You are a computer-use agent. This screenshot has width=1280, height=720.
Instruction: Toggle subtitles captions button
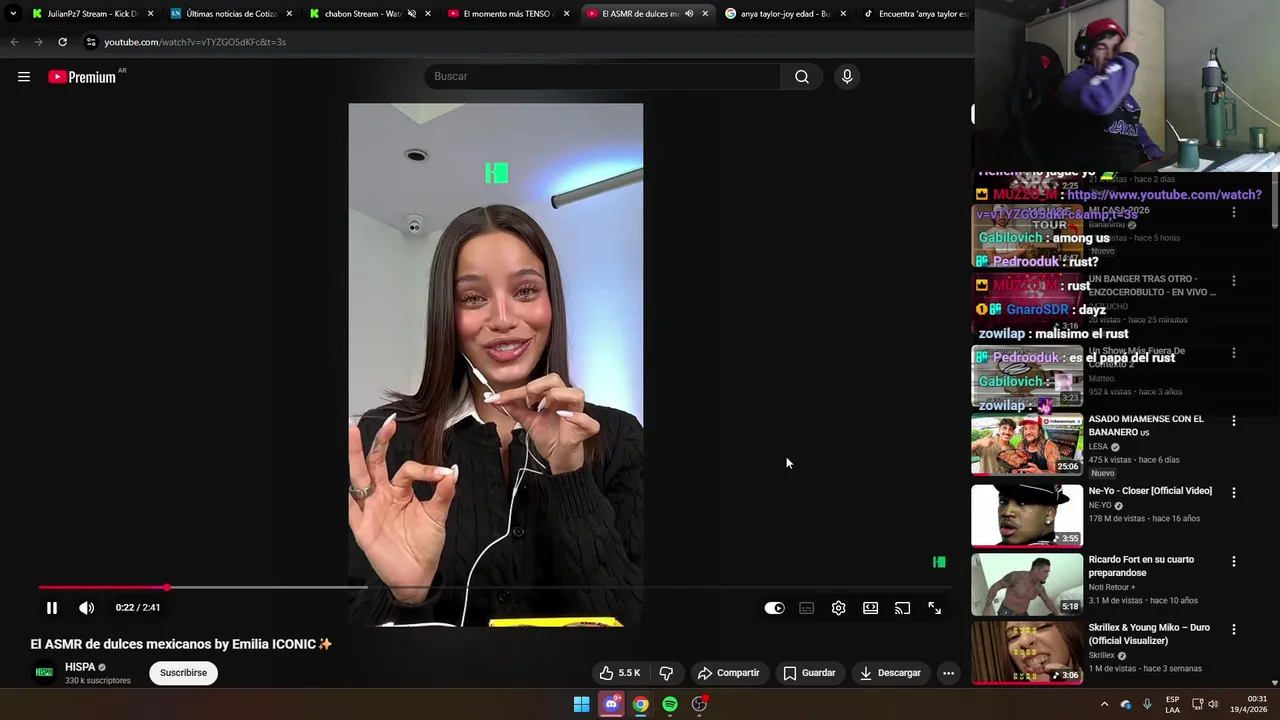(x=807, y=608)
